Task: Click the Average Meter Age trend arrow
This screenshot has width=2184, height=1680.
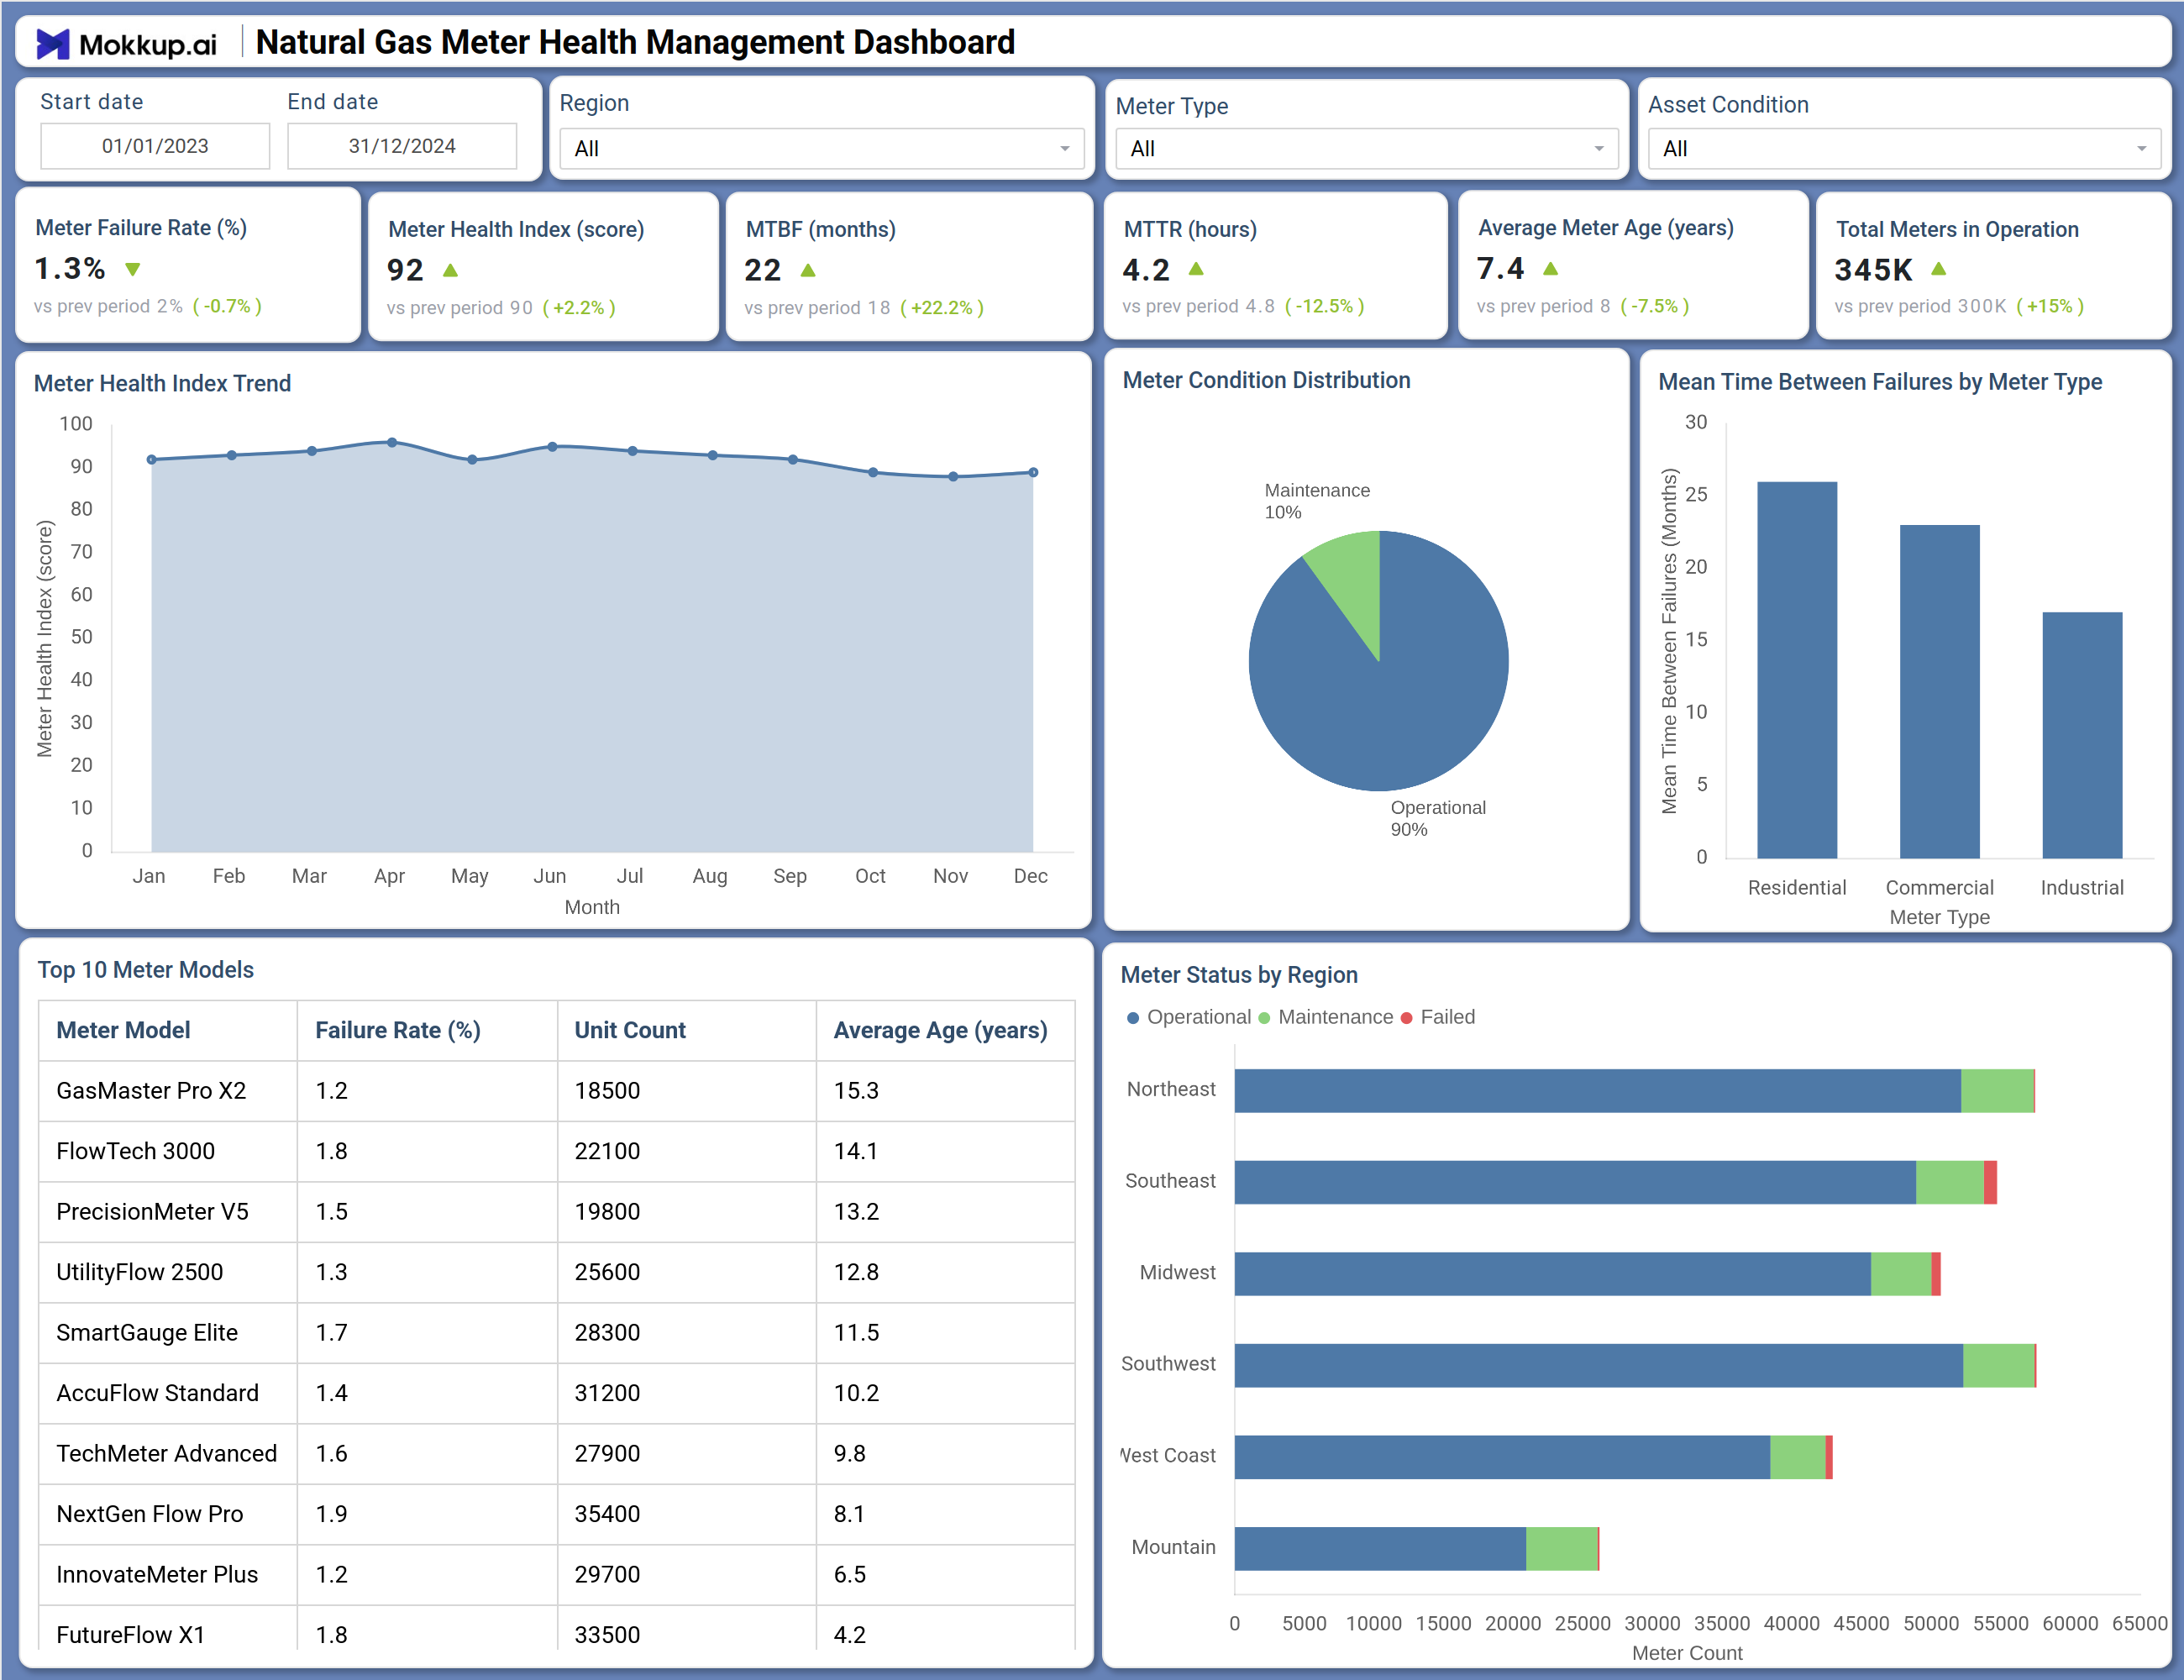Action: [1551, 268]
